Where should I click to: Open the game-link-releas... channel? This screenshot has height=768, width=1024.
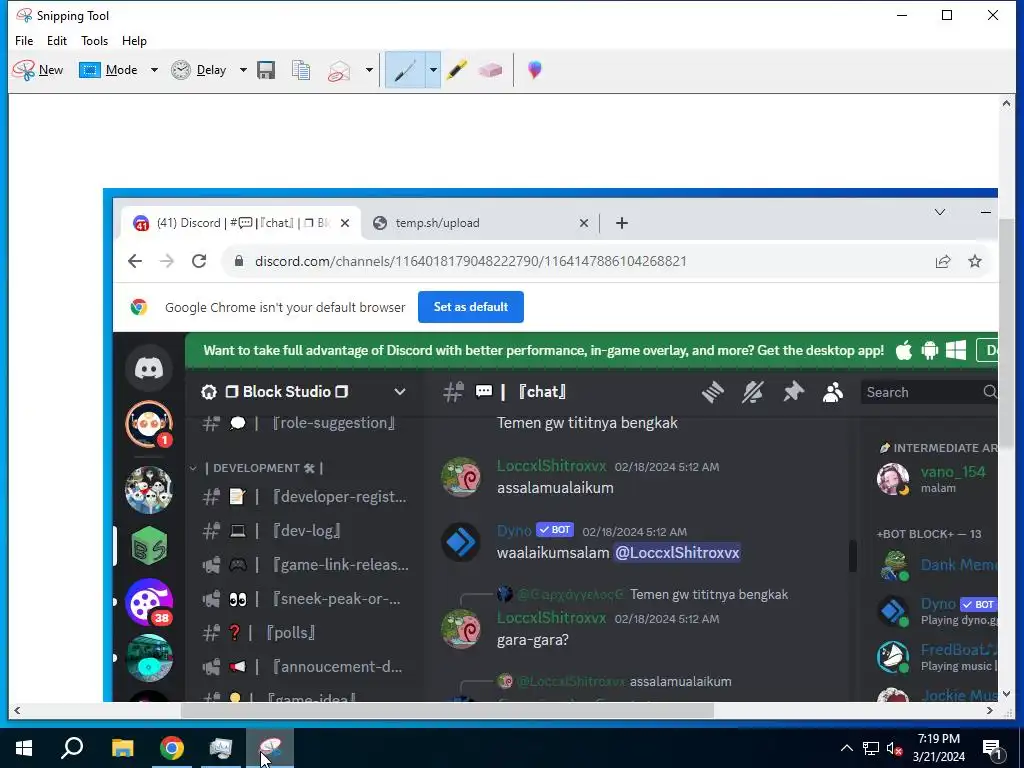click(304, 565)
